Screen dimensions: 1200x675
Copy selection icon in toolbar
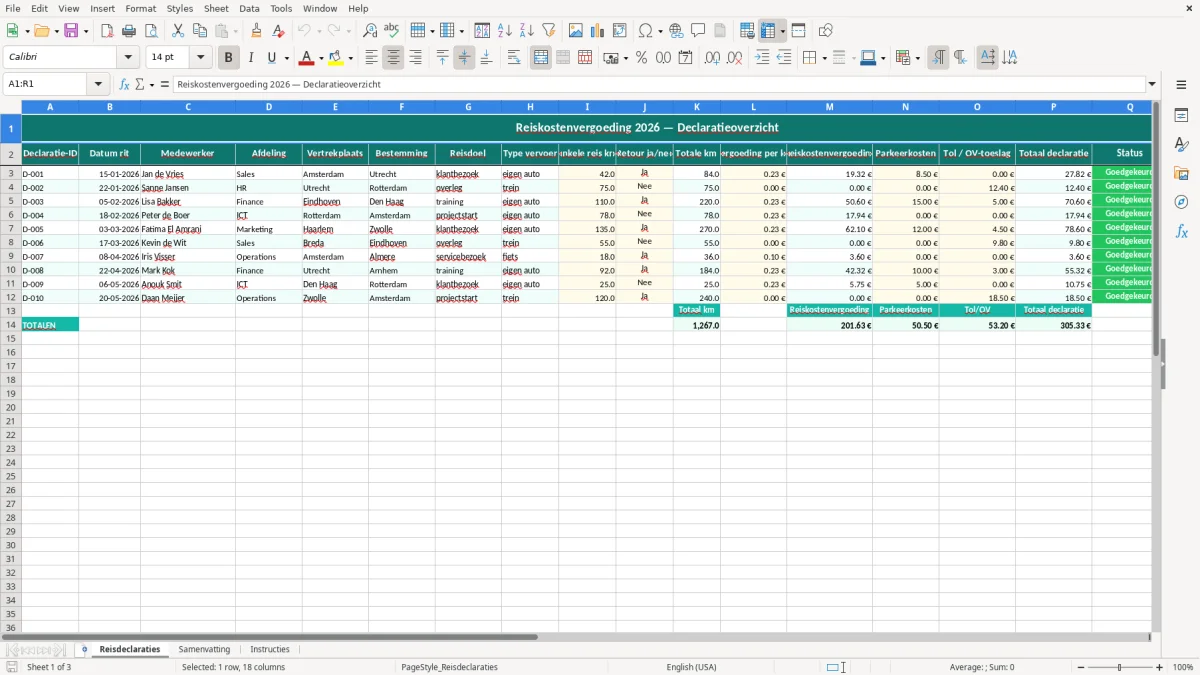(200, 31)
